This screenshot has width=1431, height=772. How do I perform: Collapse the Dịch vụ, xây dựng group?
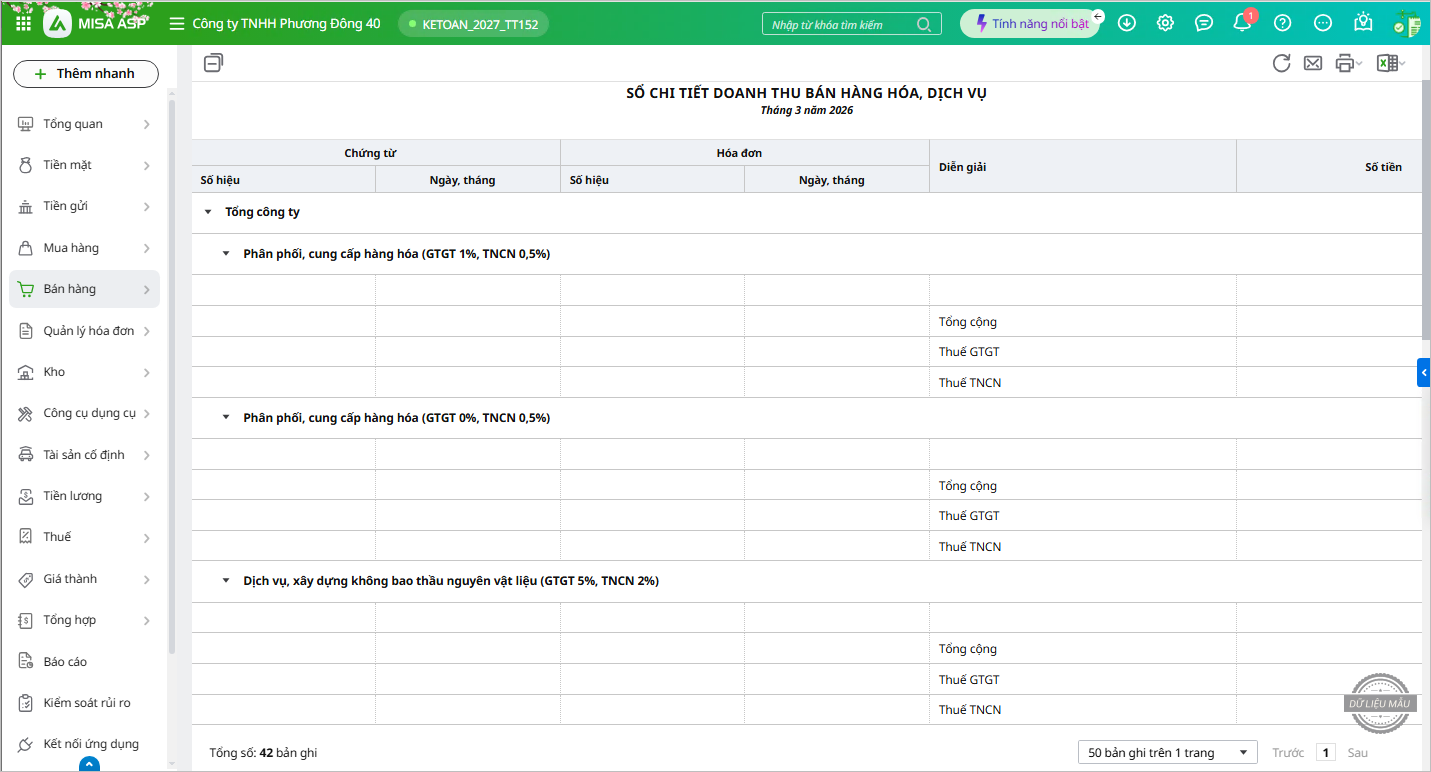click(x=226, y=581)
